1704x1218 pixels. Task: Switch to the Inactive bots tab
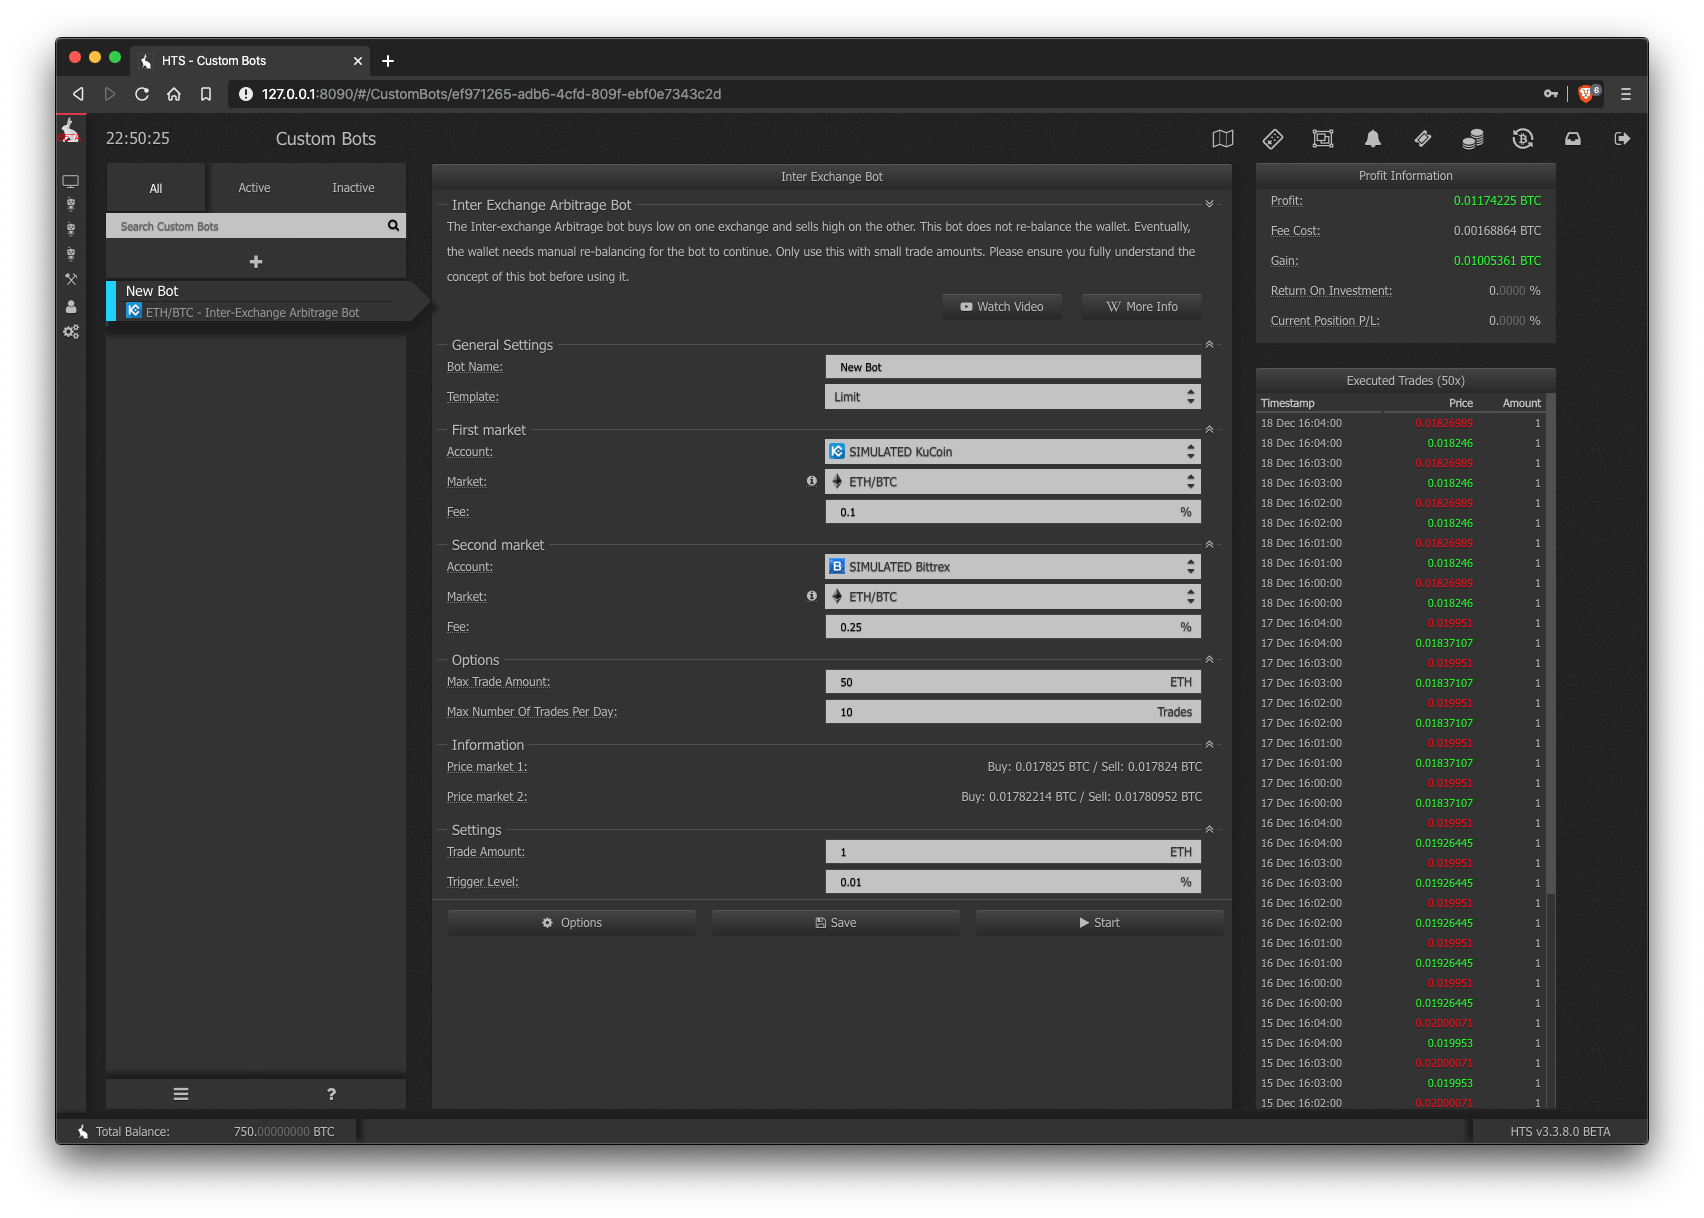[353, 188]
